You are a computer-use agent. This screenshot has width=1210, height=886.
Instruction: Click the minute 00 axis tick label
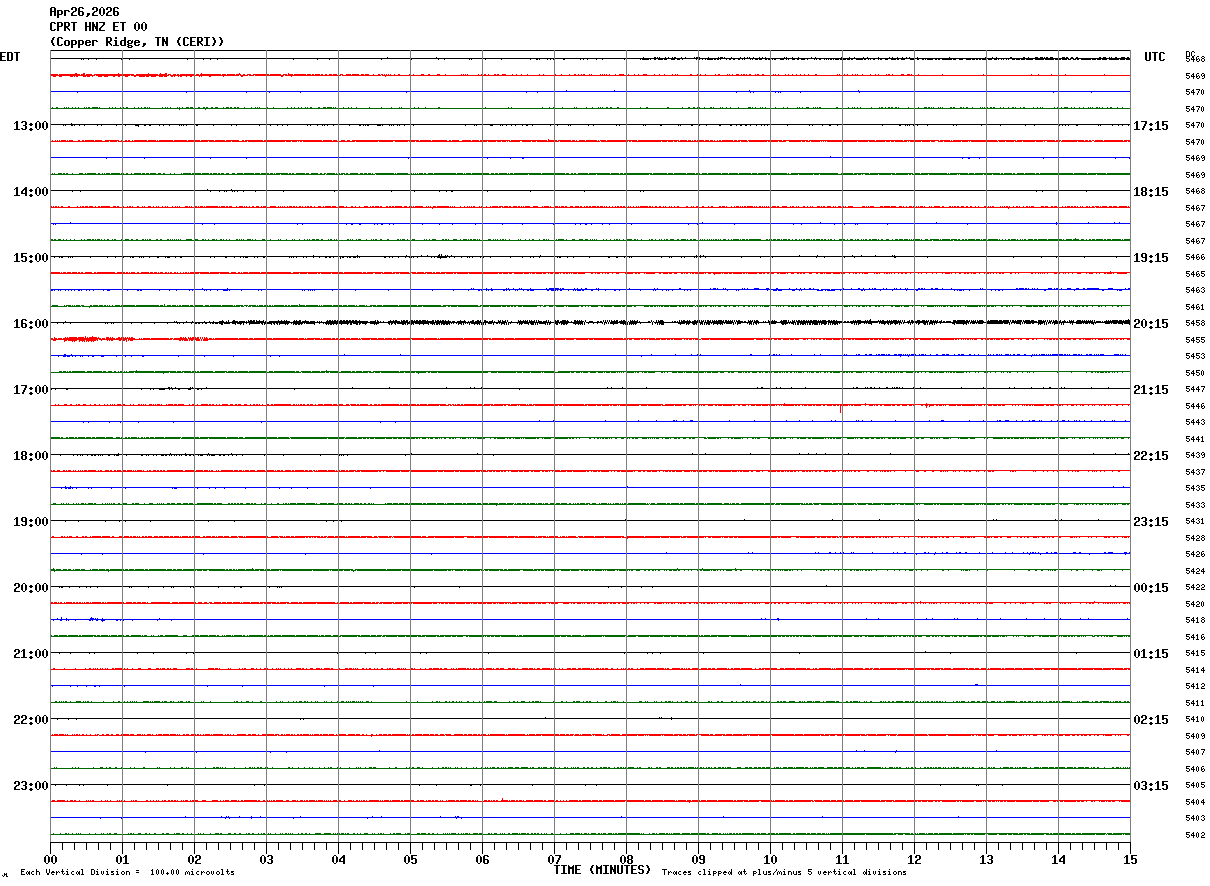click(50, 859)
